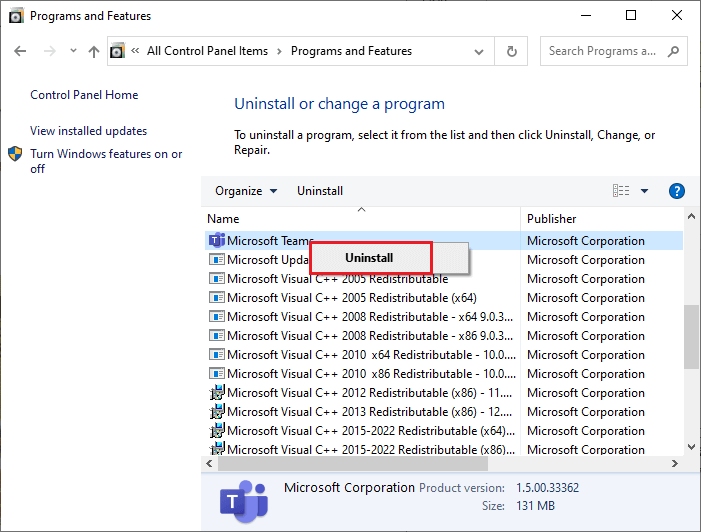Image resolution: width=701 pixels, height=532 pixels.
Task: Click icon of Visual C++ 2008 x86 entry
Action: pyautogui.click(x=217, y=336)
